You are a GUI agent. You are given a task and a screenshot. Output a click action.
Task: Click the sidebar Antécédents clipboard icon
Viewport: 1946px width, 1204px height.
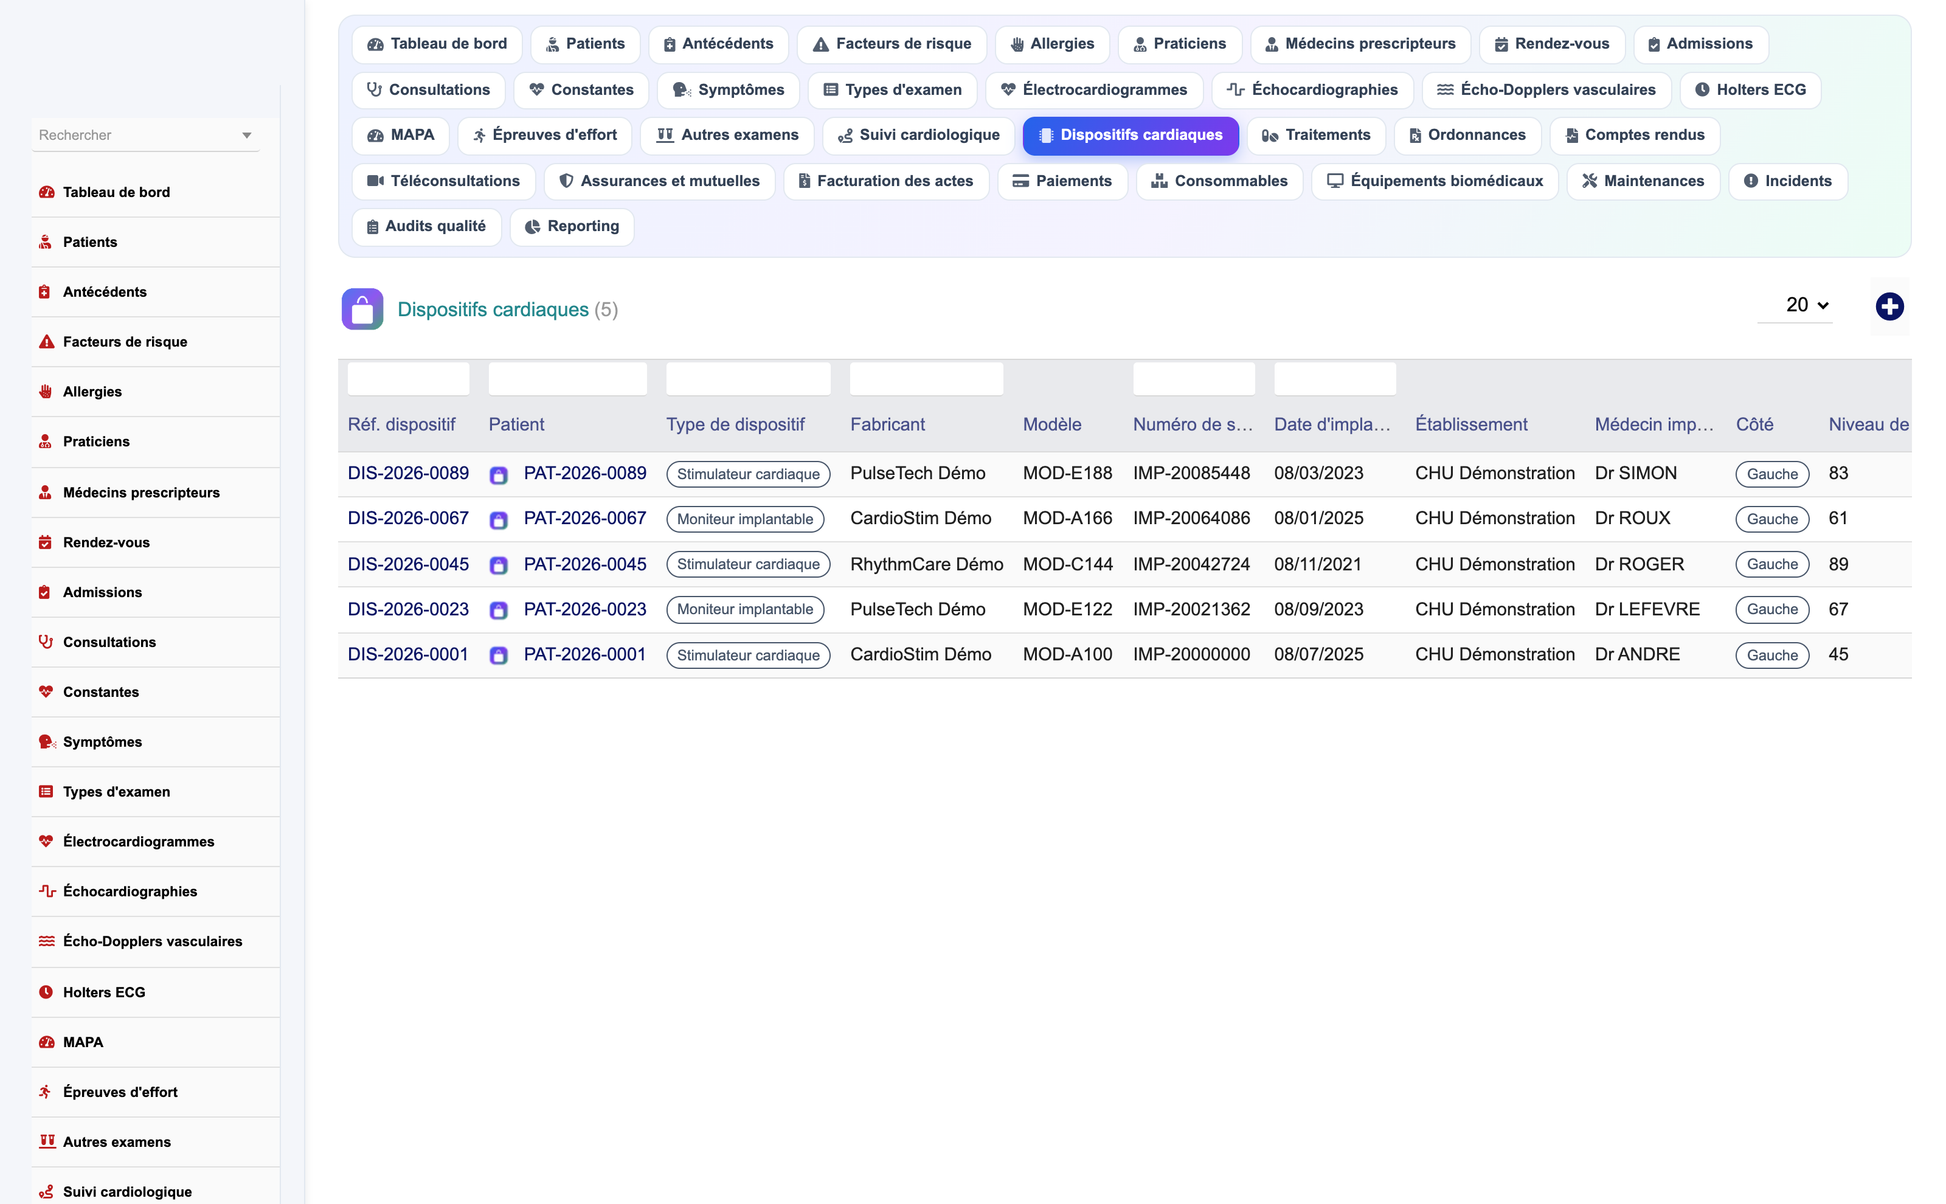pyautogui.click(x=45, y=292)
